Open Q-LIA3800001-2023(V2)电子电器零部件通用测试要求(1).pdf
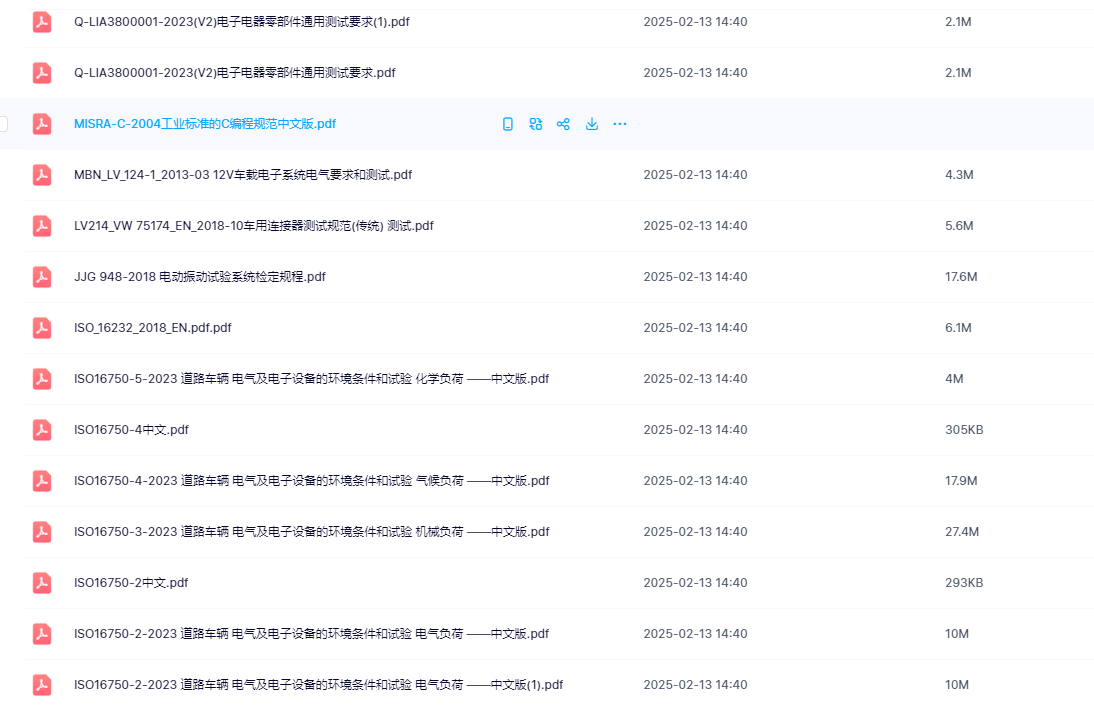Viewport: 1094px width, 709px height. click(x=241, y=22)
